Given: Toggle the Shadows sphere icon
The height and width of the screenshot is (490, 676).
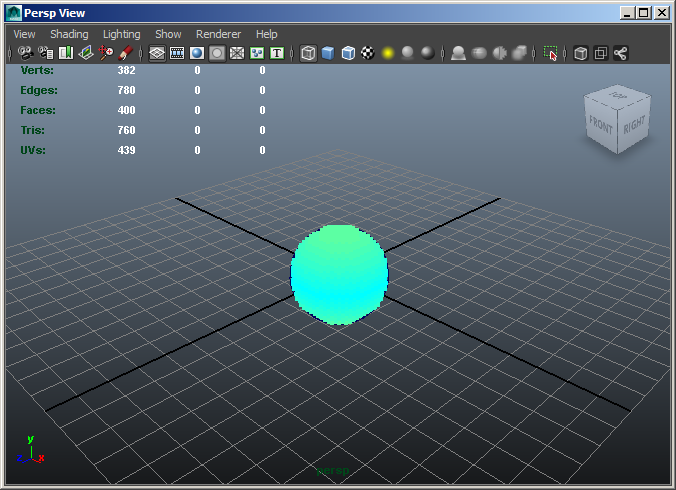Looking at the screenshot, I should (x=408, y=53).
